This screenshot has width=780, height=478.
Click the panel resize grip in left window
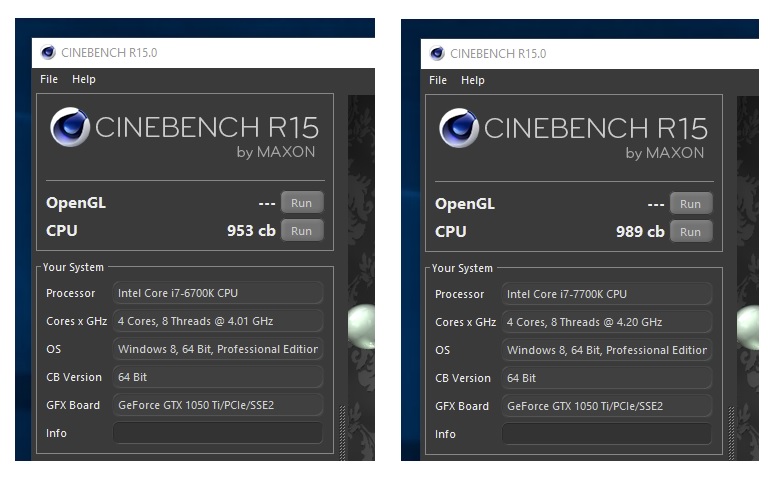[x=342, y=433]
